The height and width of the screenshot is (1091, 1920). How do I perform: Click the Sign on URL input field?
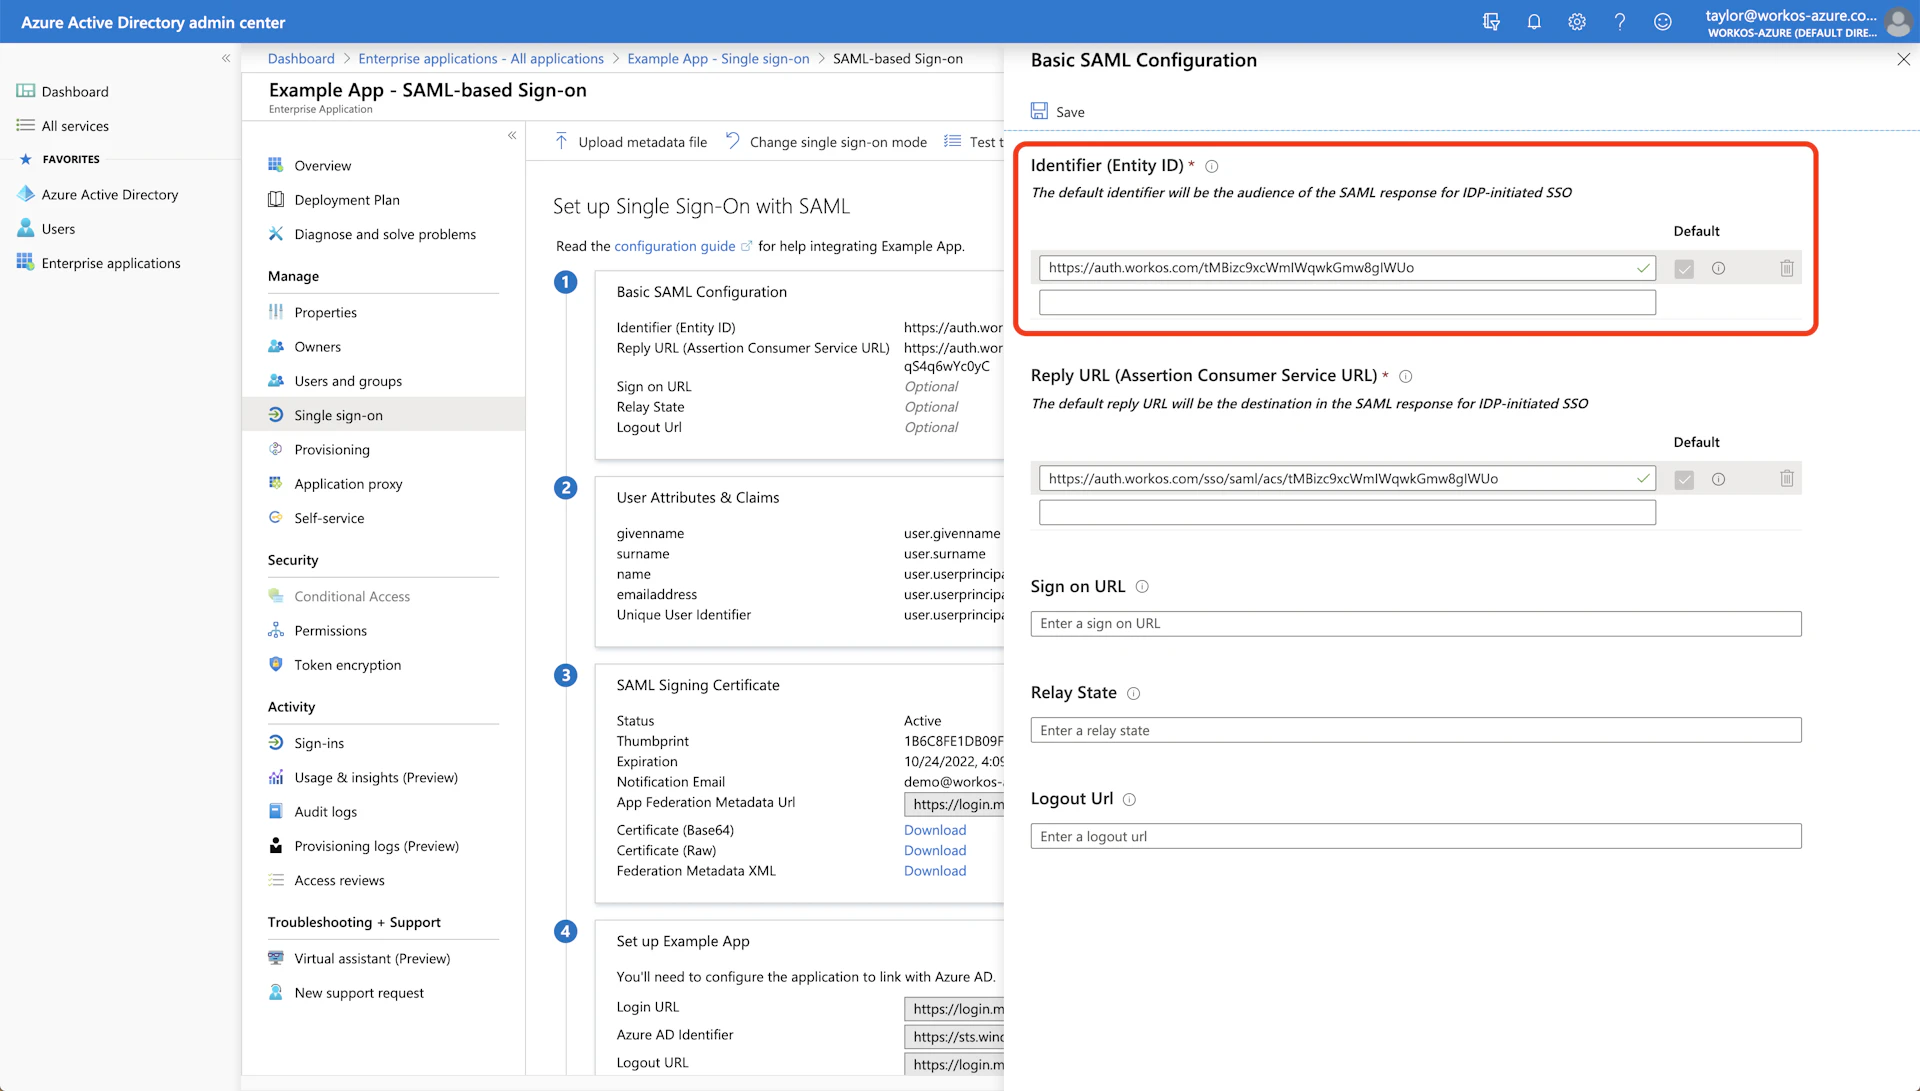click(1416, 624)
